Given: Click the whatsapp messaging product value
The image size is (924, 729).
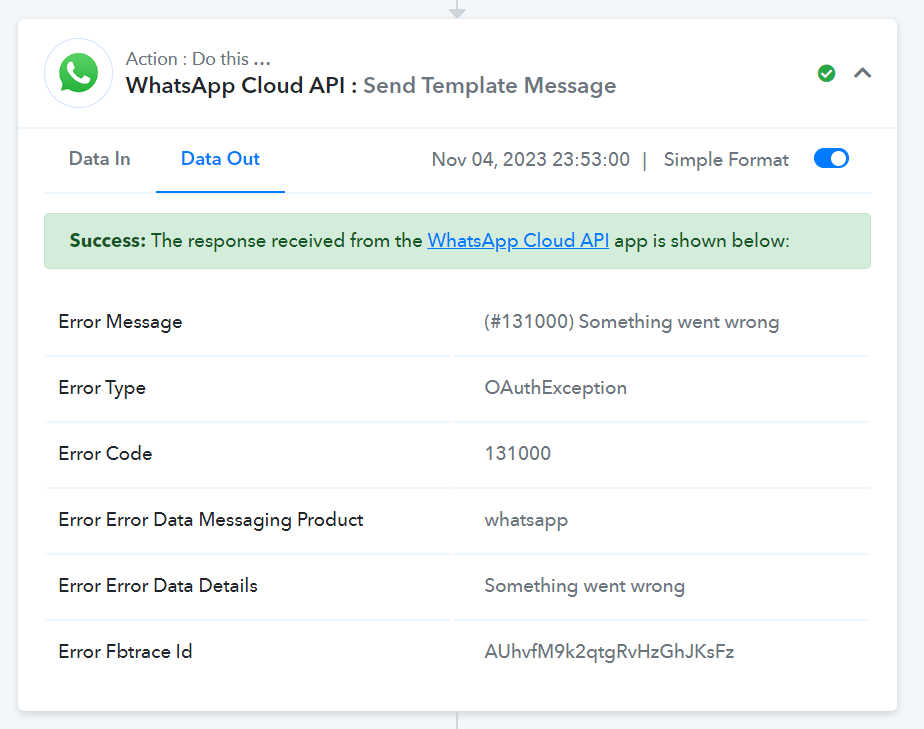Looking at the screenshot, I should pos(526,520).
